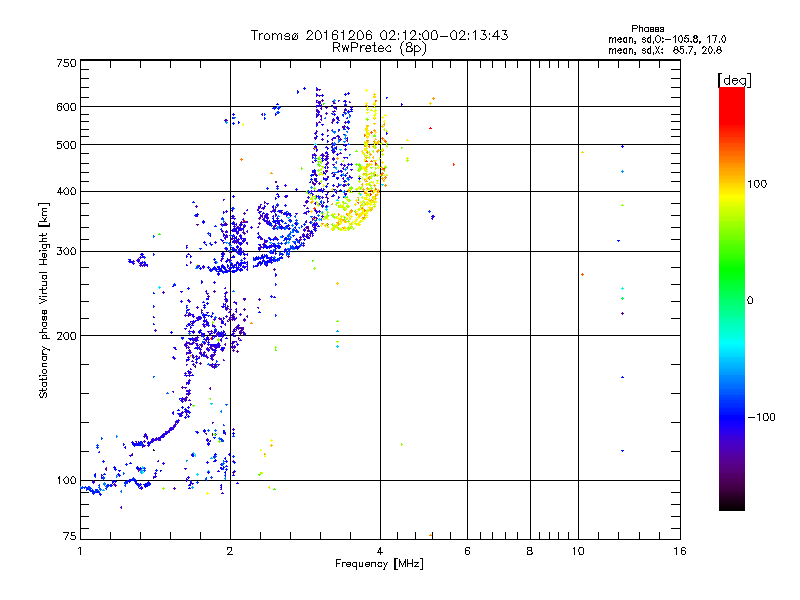Click the phase colorbar gradient
The height and width of the screenshot is (600, 800).
point(732,298)
